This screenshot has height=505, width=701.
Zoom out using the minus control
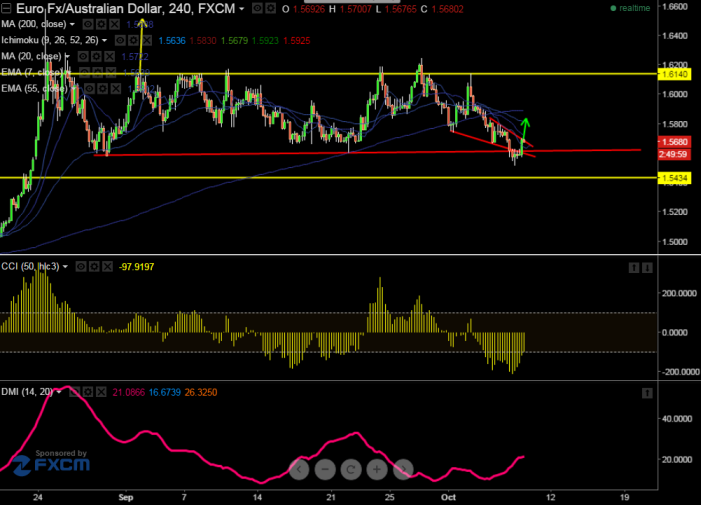point(325,469)
